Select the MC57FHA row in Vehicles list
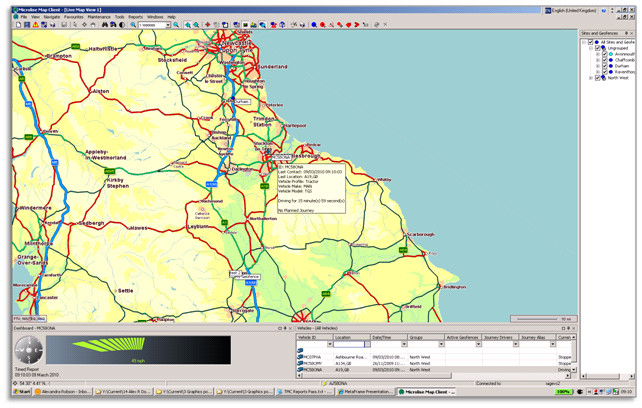The width and height of the screenshot is (642, 408). coord(310,356)
